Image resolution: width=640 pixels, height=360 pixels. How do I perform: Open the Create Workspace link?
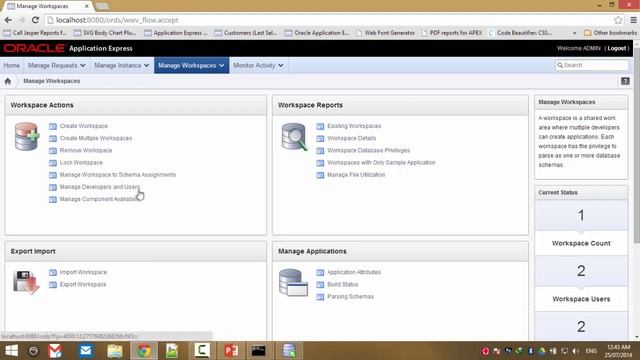pos(84,126)
